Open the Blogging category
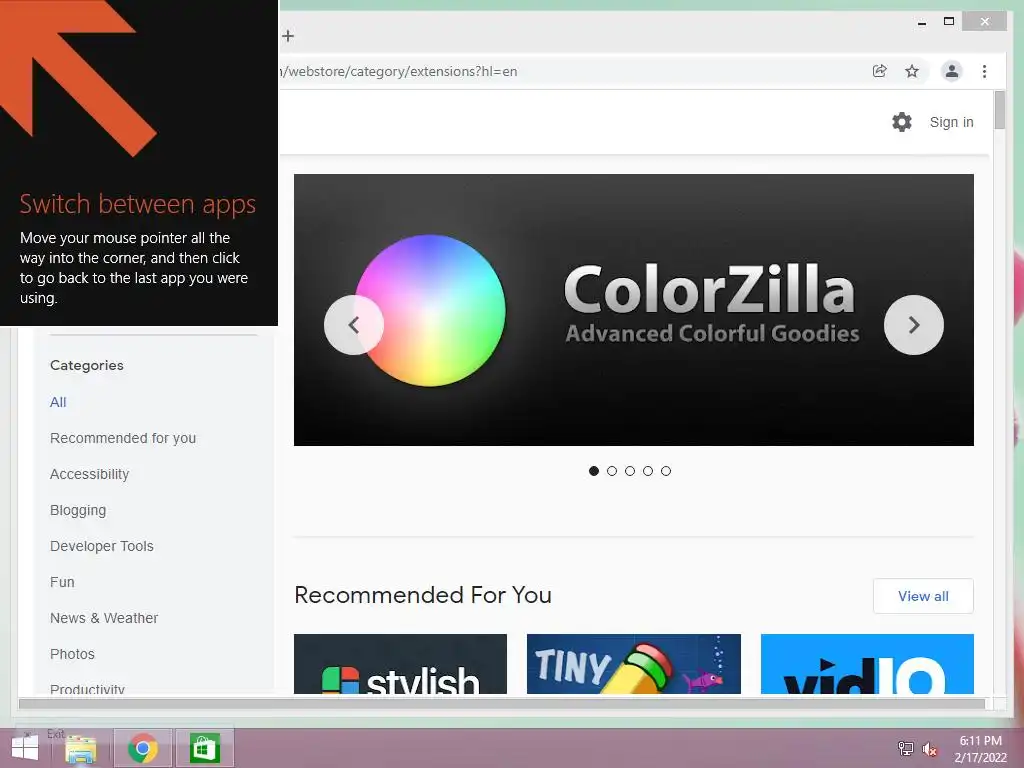This screenshot has width=1024, height=768. [78, 510]
